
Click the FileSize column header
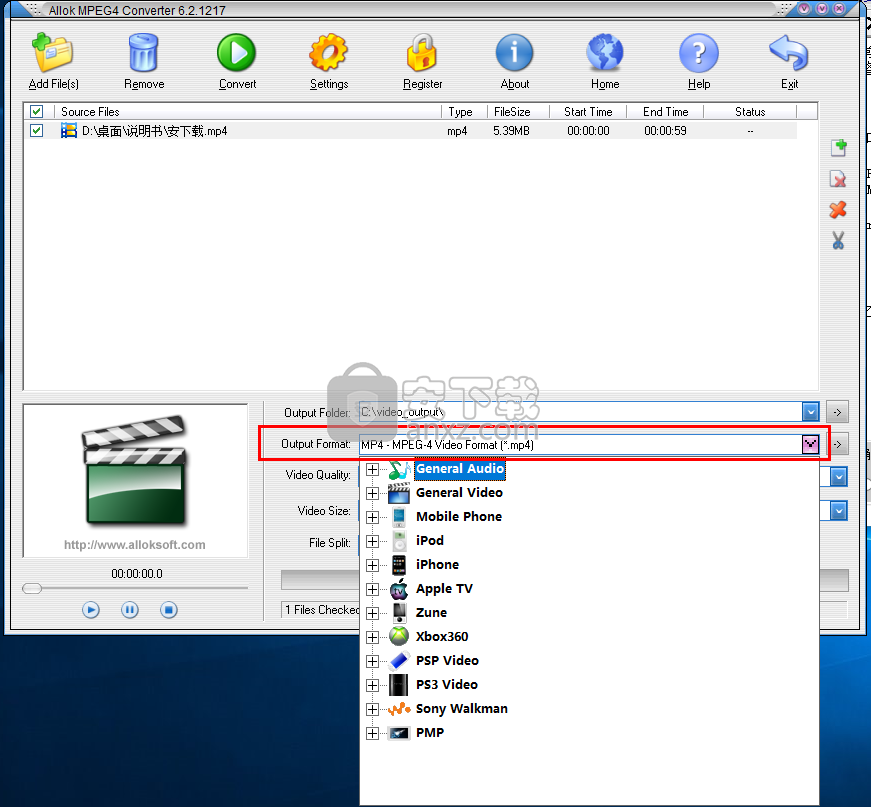[518, 112]
